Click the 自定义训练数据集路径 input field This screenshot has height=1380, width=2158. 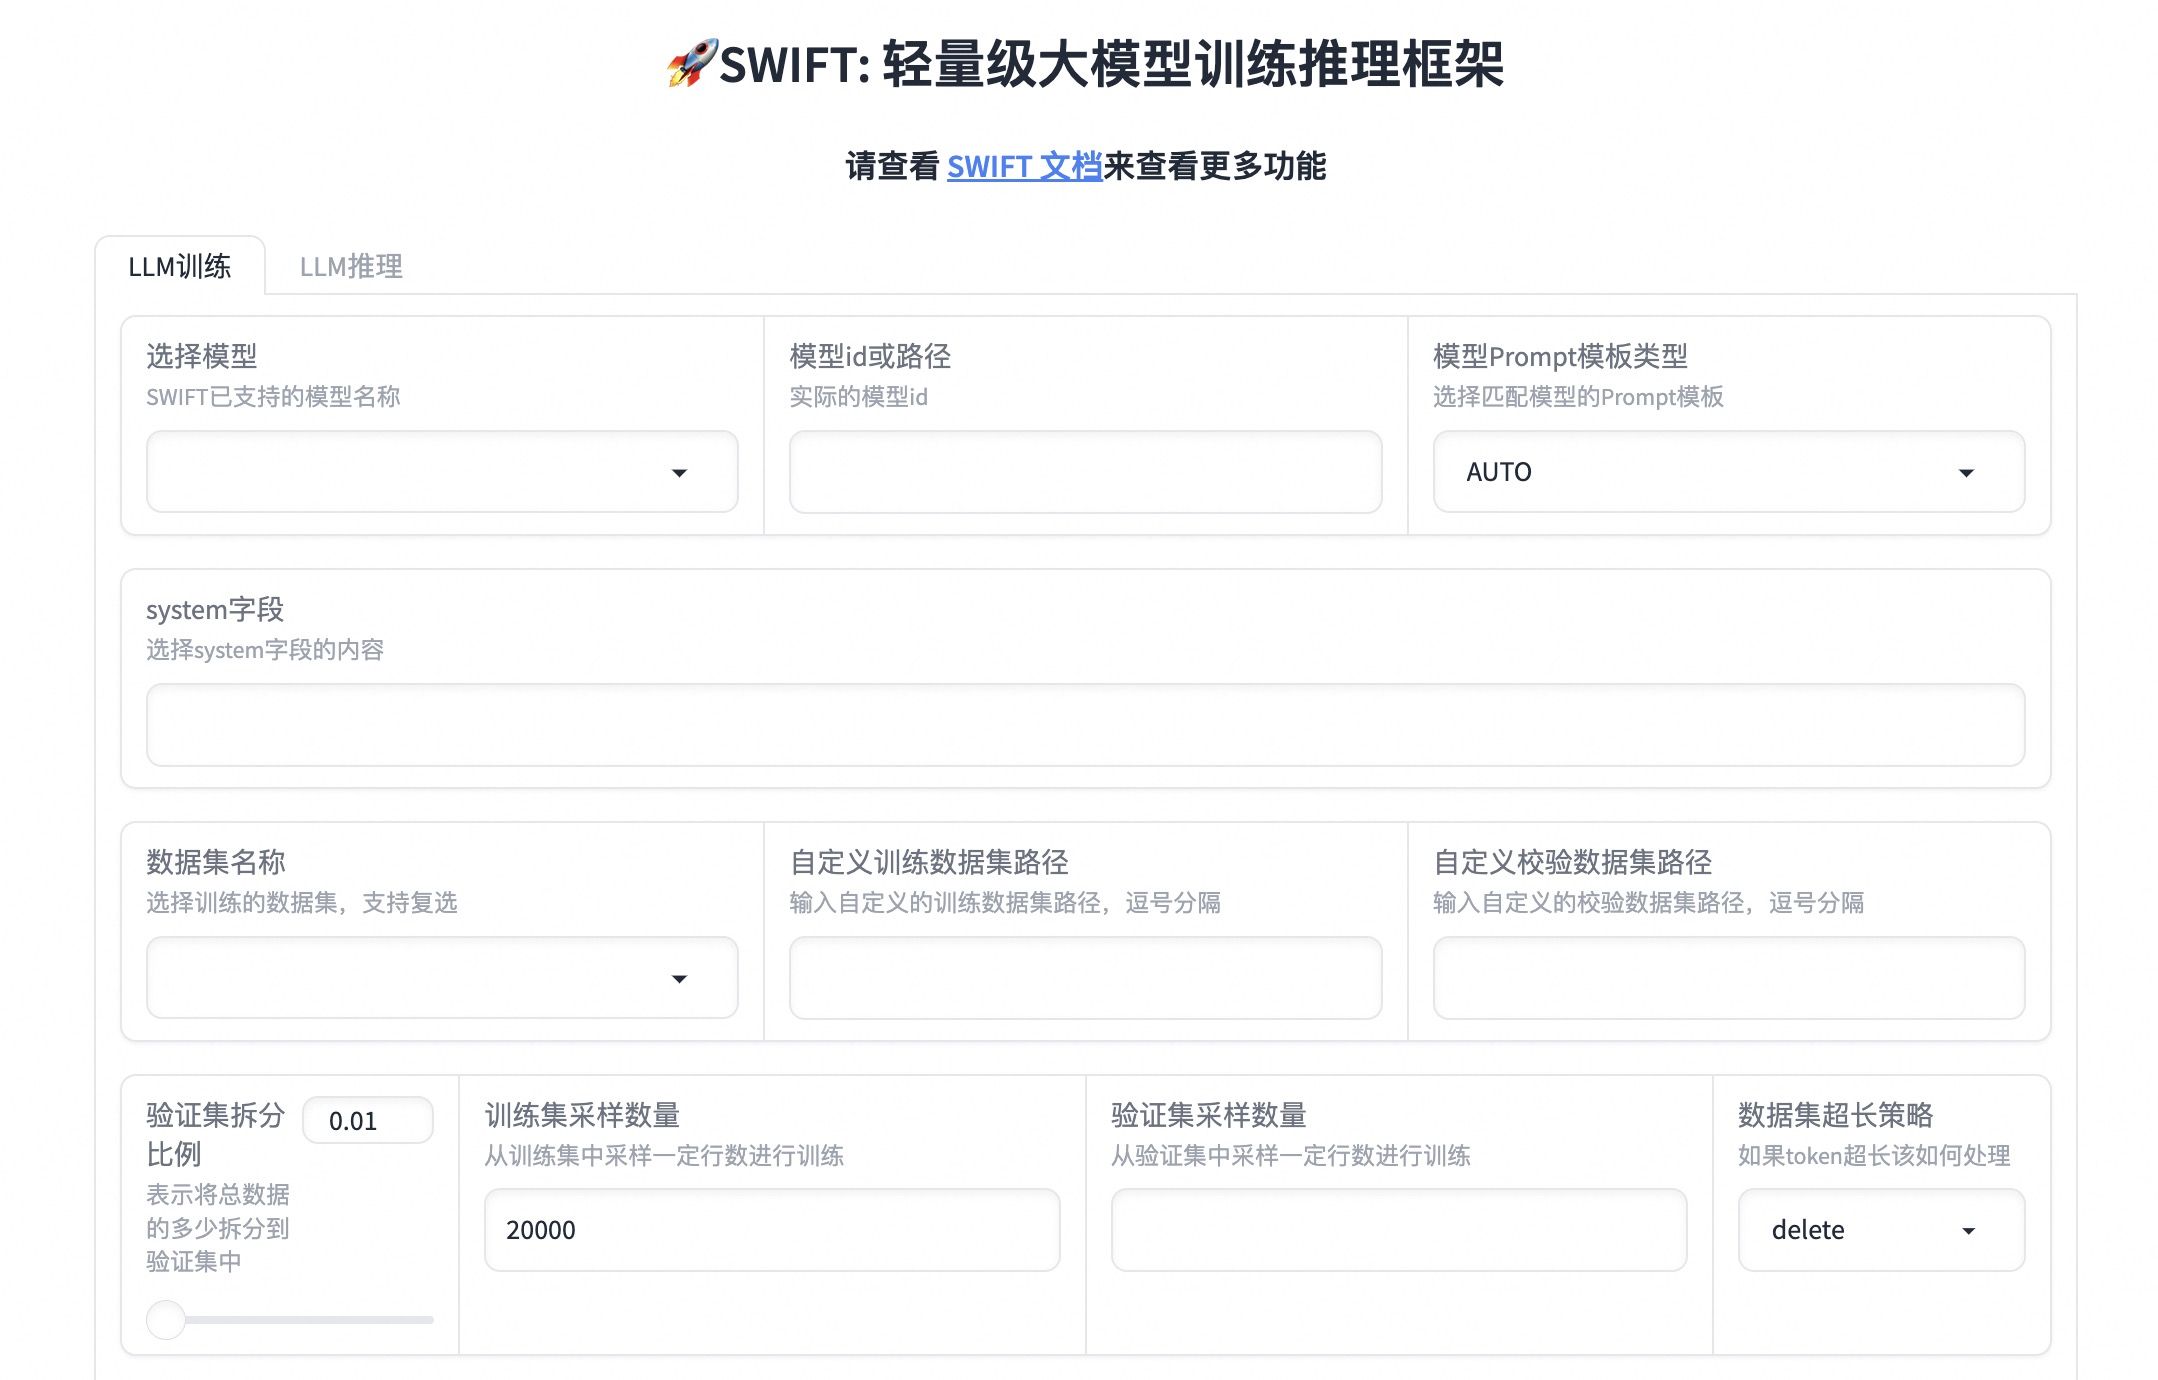[1085, 978]
